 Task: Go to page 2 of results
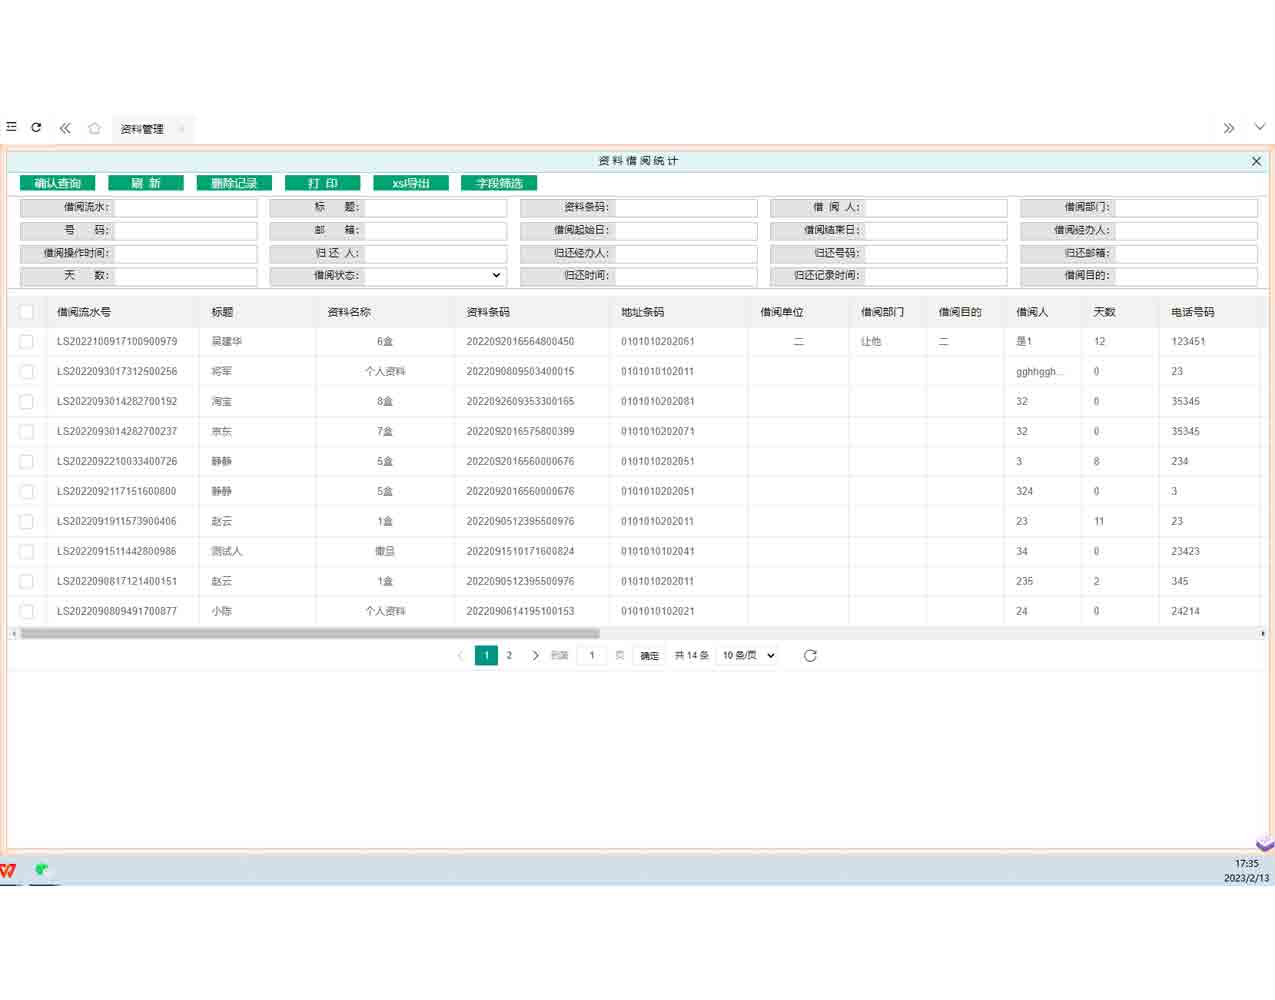pyautogui.click(x=509, y=656)
